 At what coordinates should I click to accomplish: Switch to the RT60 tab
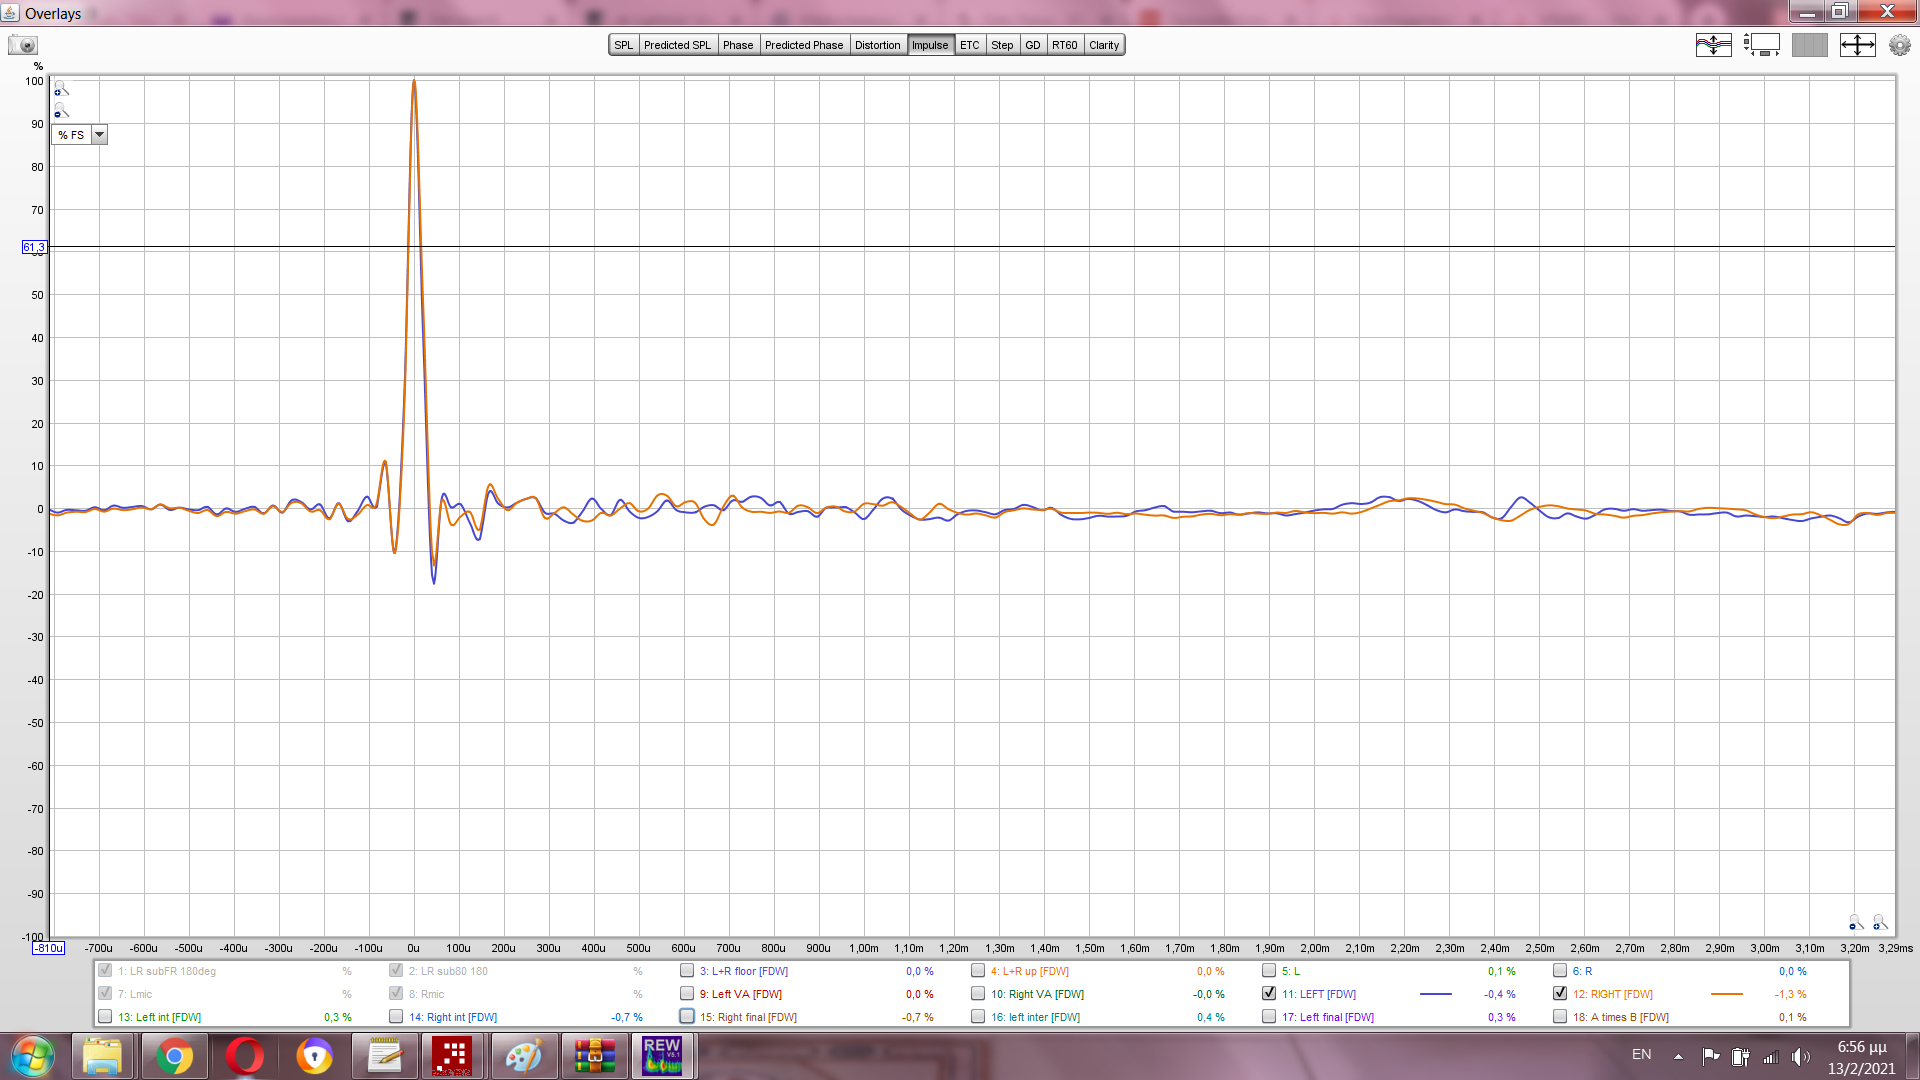tap(1065, 45)
